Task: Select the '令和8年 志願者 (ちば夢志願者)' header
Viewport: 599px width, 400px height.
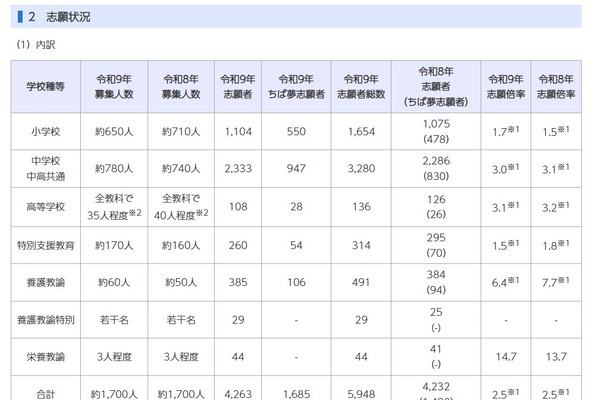Action: click(436, 86)
